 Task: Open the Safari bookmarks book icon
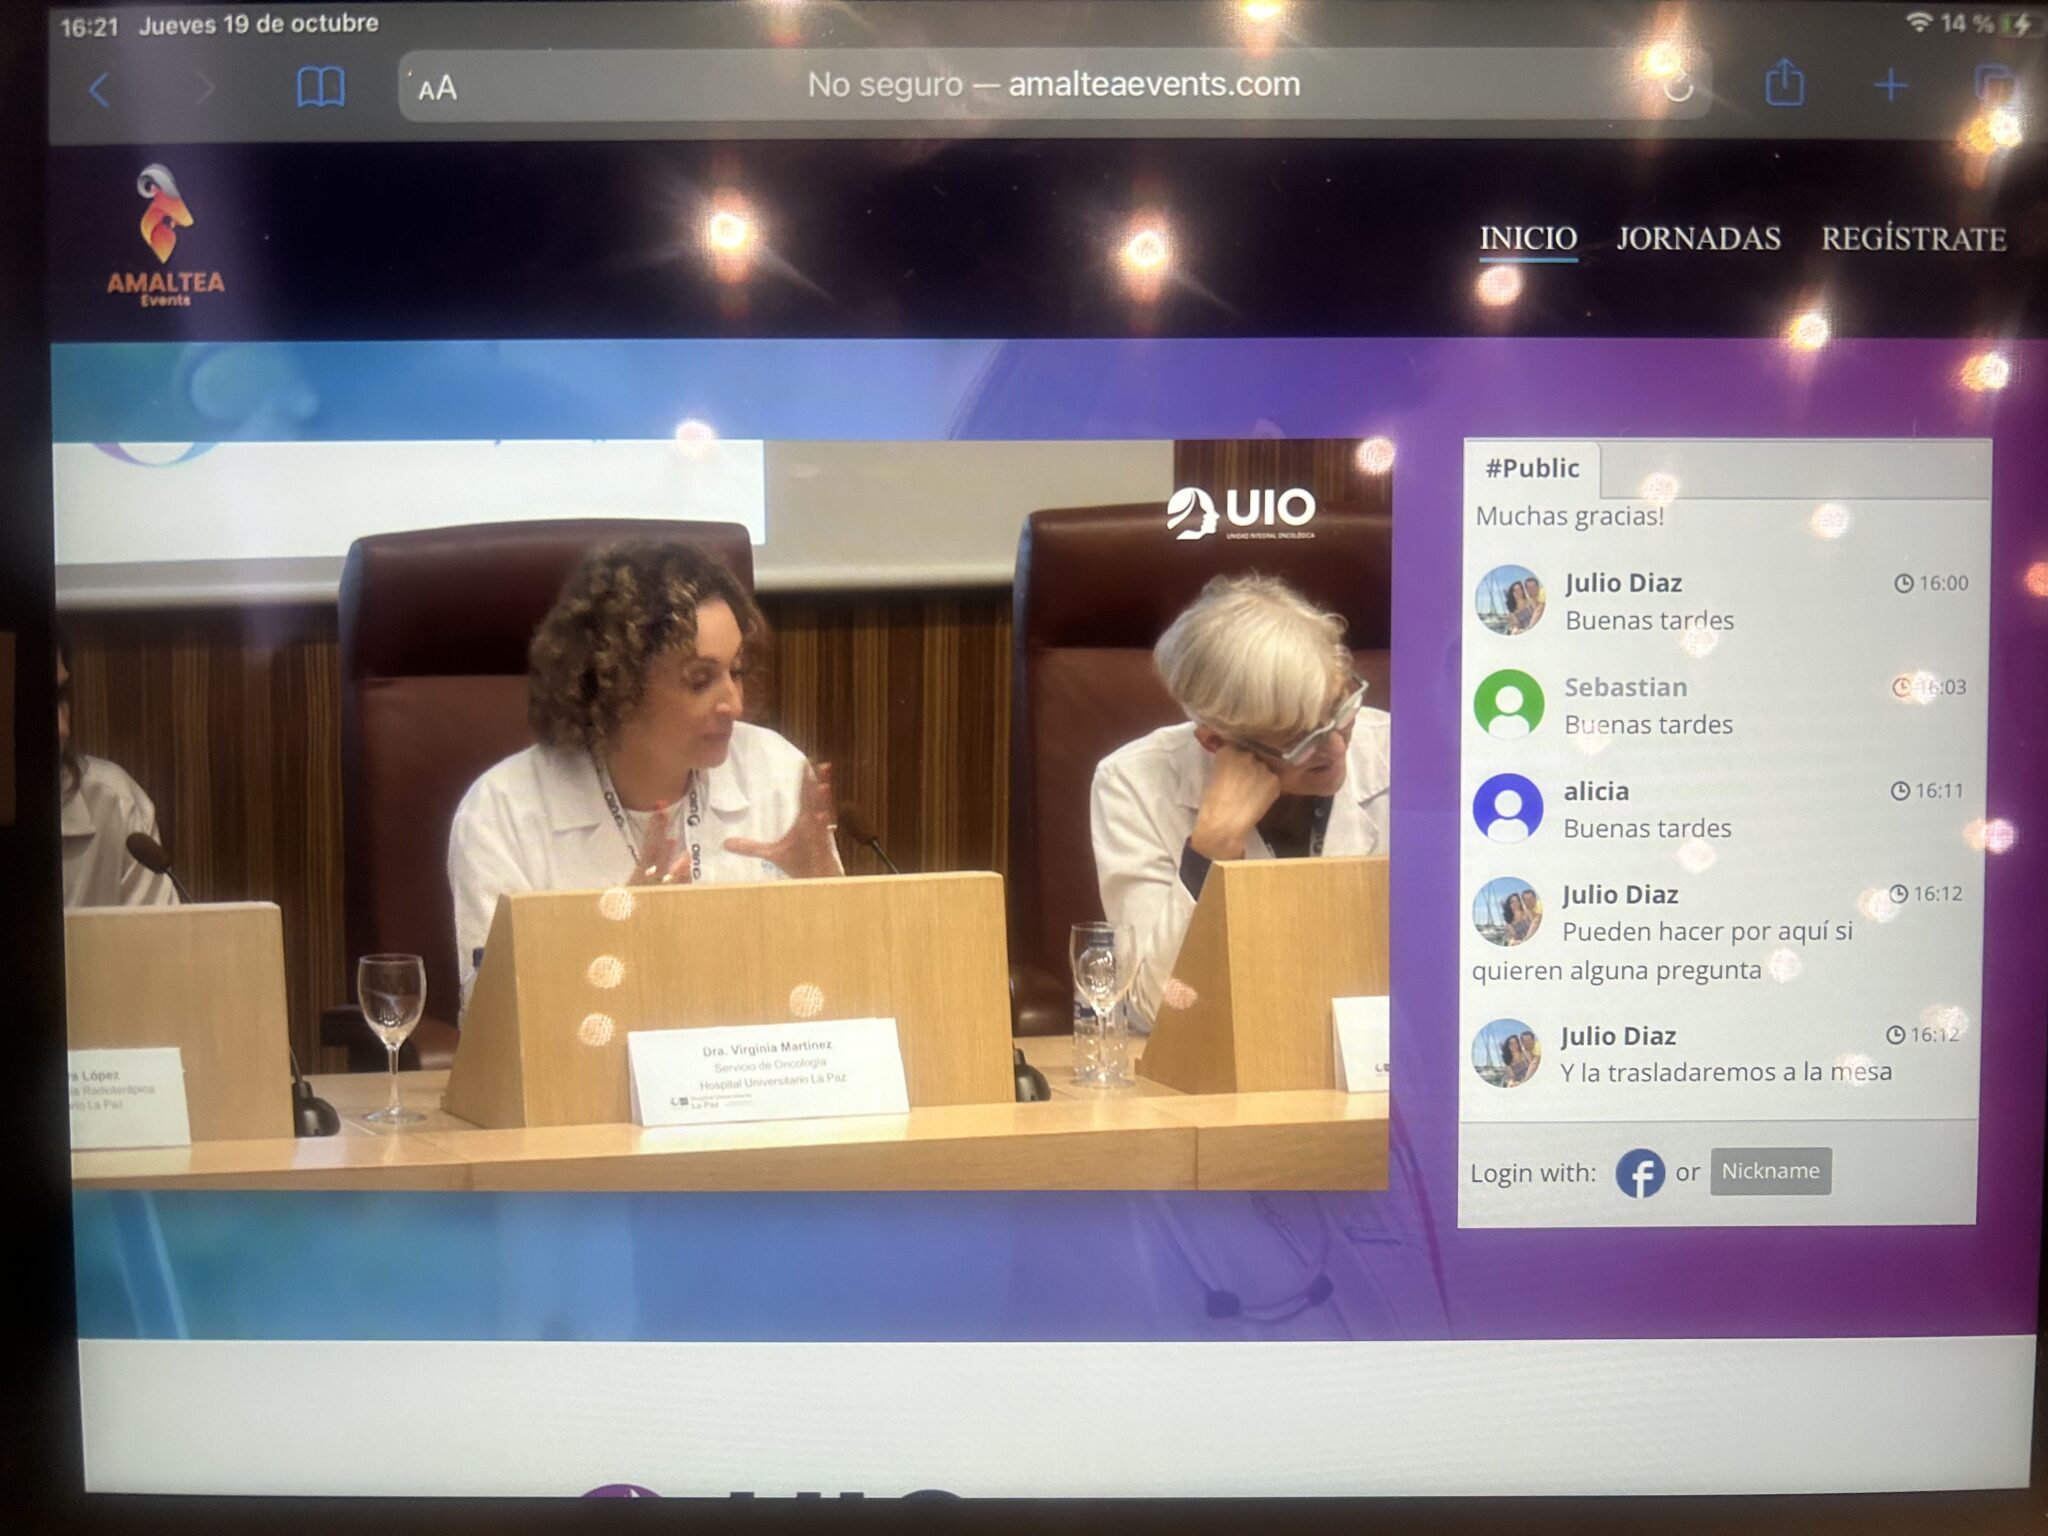[x=321, y=88]
